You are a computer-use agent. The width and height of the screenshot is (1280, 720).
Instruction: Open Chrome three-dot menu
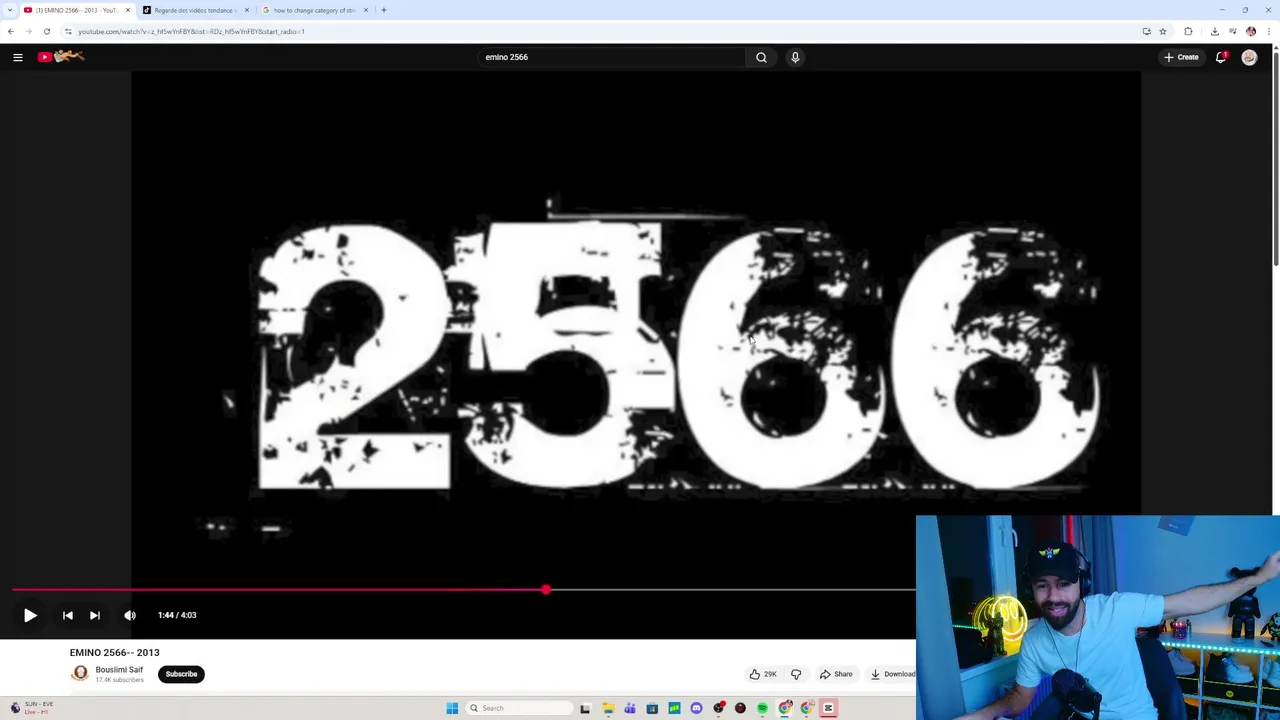coord(1268,31)
